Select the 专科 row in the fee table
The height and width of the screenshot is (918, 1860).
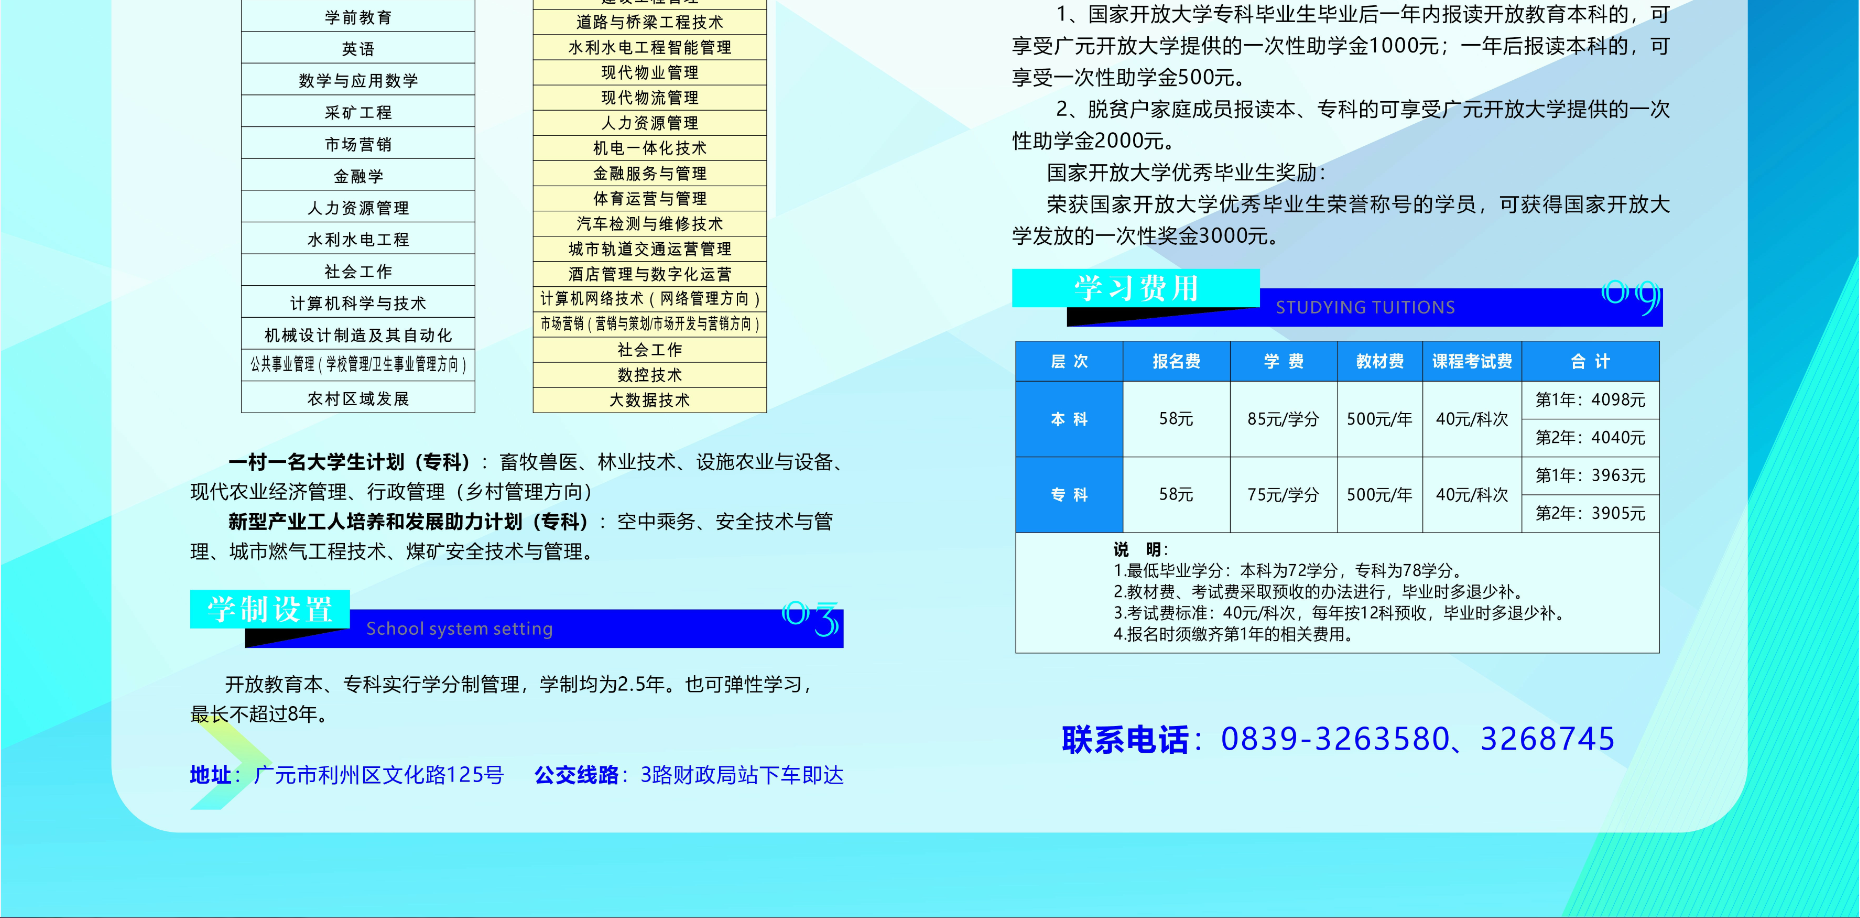pyautogui.click(x=1068, y=494)
